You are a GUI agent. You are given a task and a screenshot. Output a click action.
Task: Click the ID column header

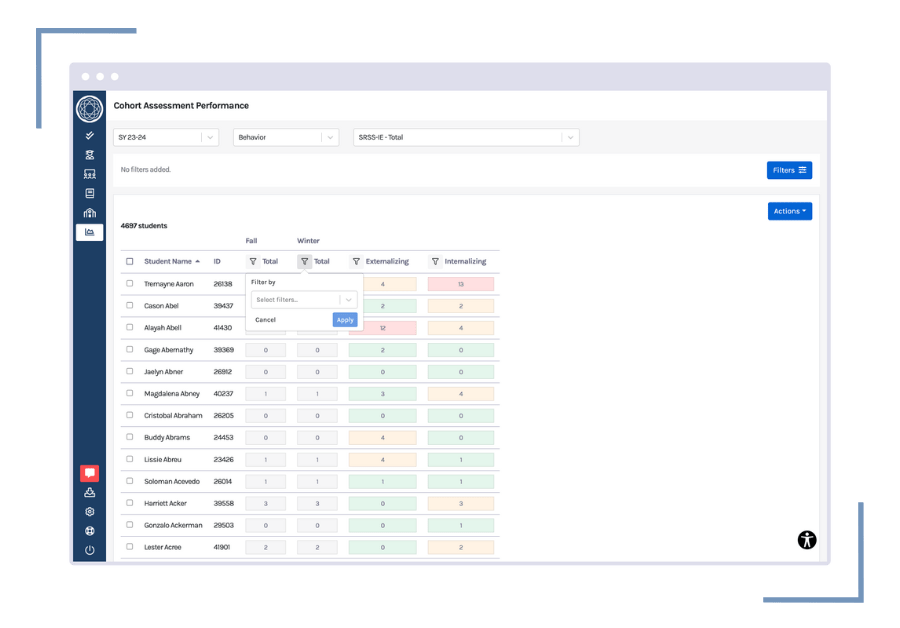click(x=217, y=261)
